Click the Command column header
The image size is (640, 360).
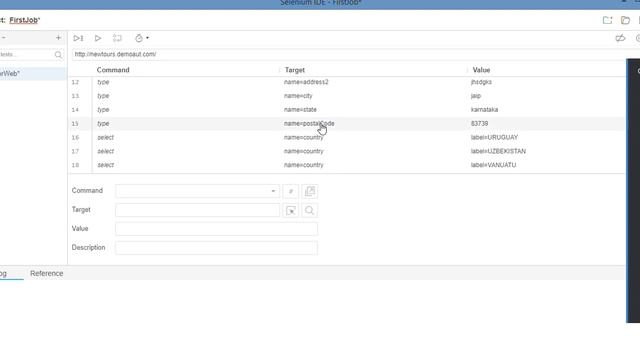click(x=113, y=70)
